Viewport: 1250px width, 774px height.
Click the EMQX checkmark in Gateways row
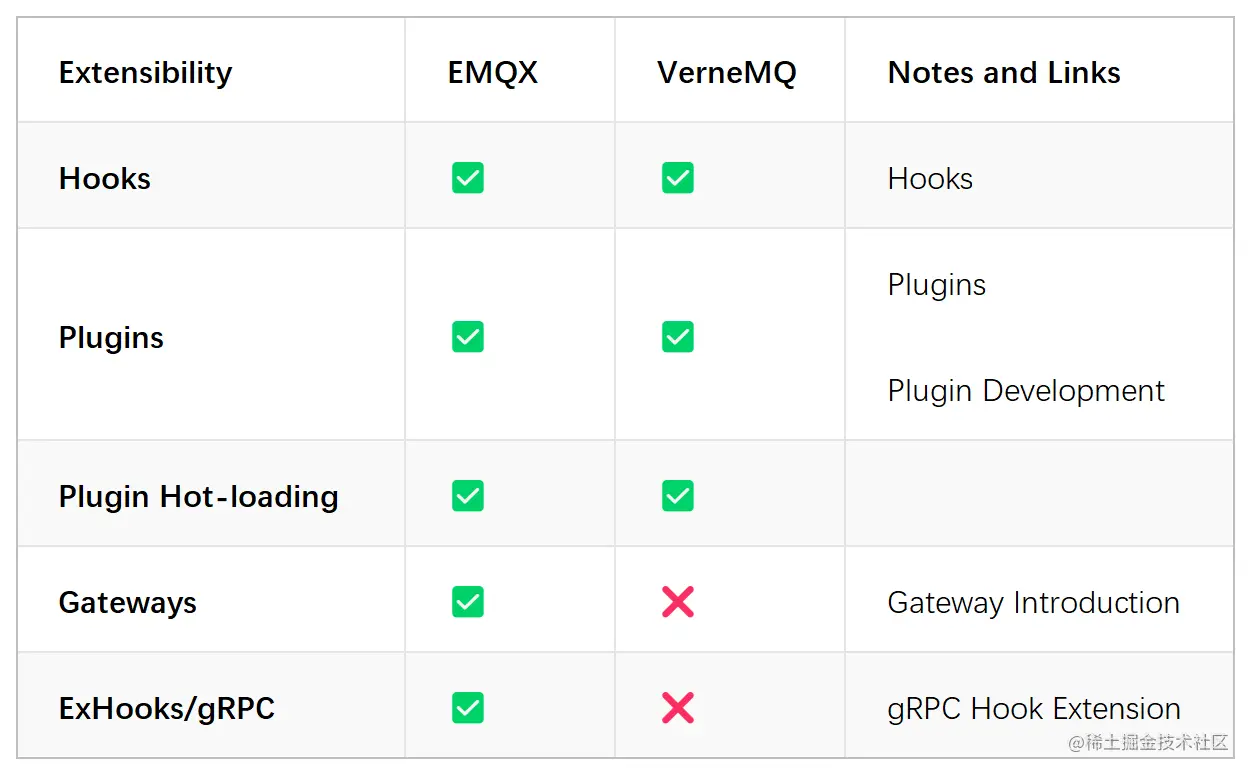[468, 602]
